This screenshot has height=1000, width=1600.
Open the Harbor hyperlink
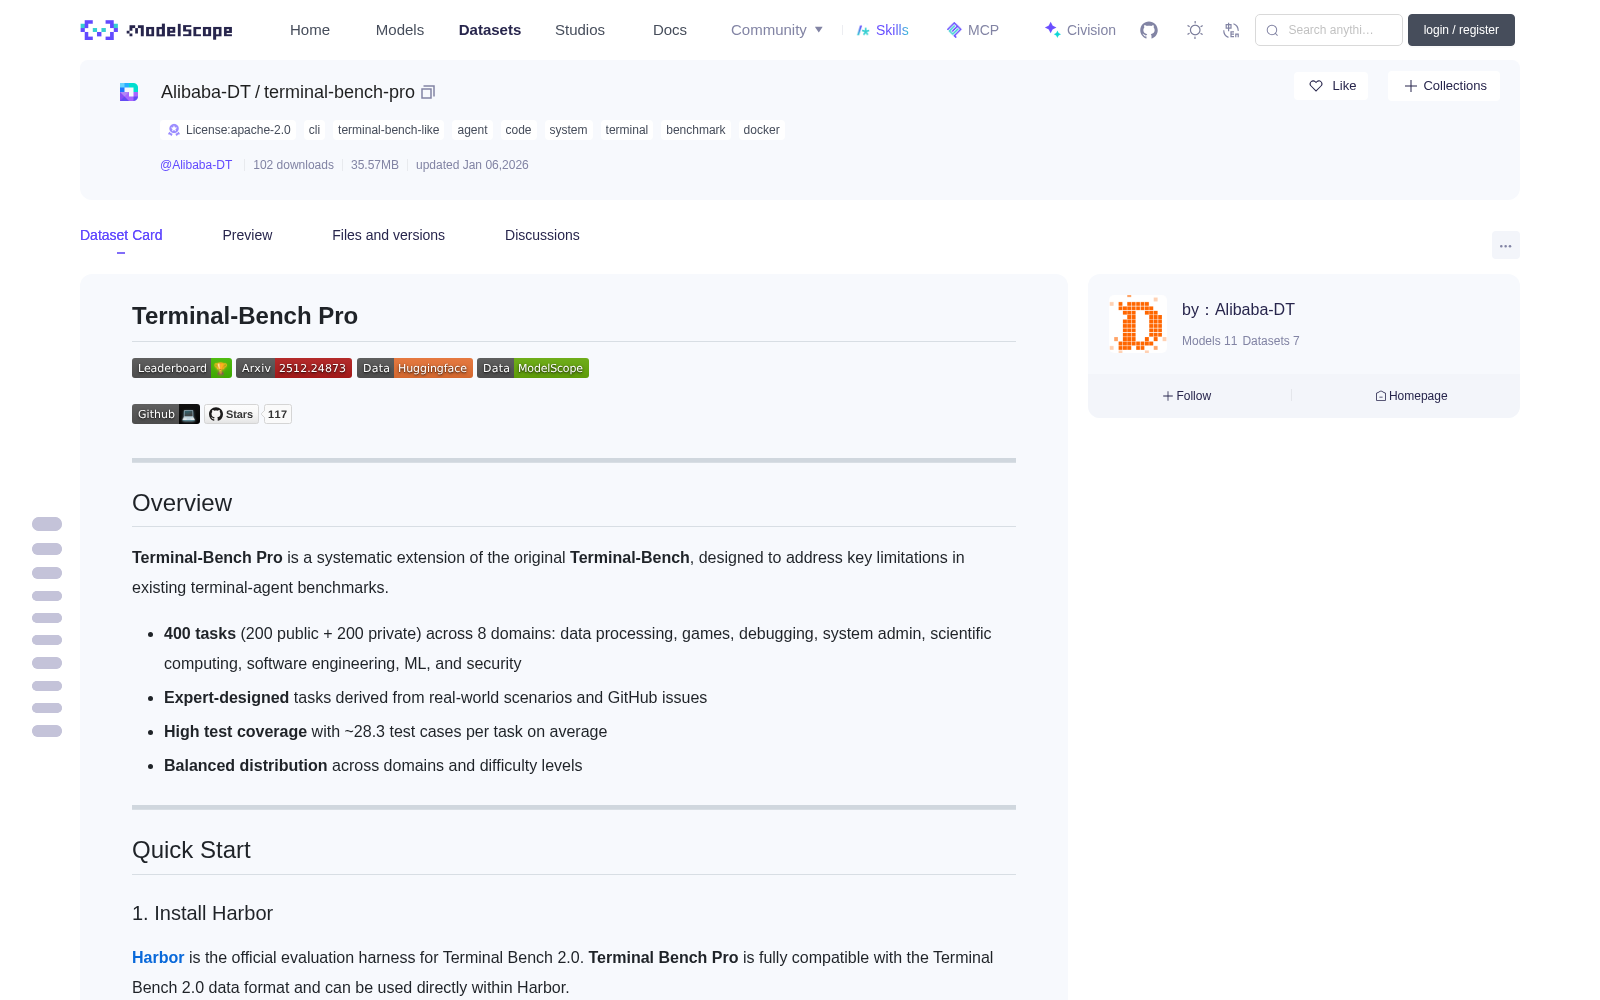(158, 957)
